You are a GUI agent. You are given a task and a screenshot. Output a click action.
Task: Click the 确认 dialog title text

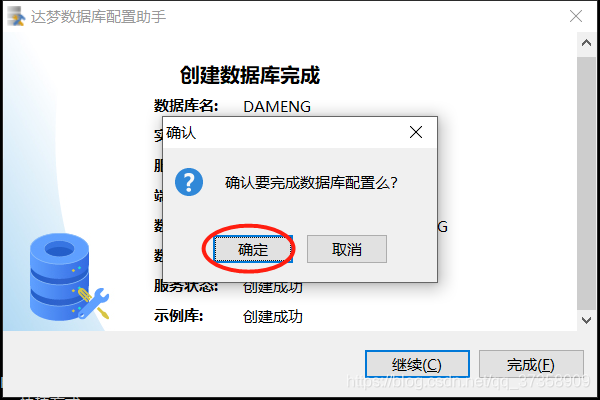[x=181, y=133]
